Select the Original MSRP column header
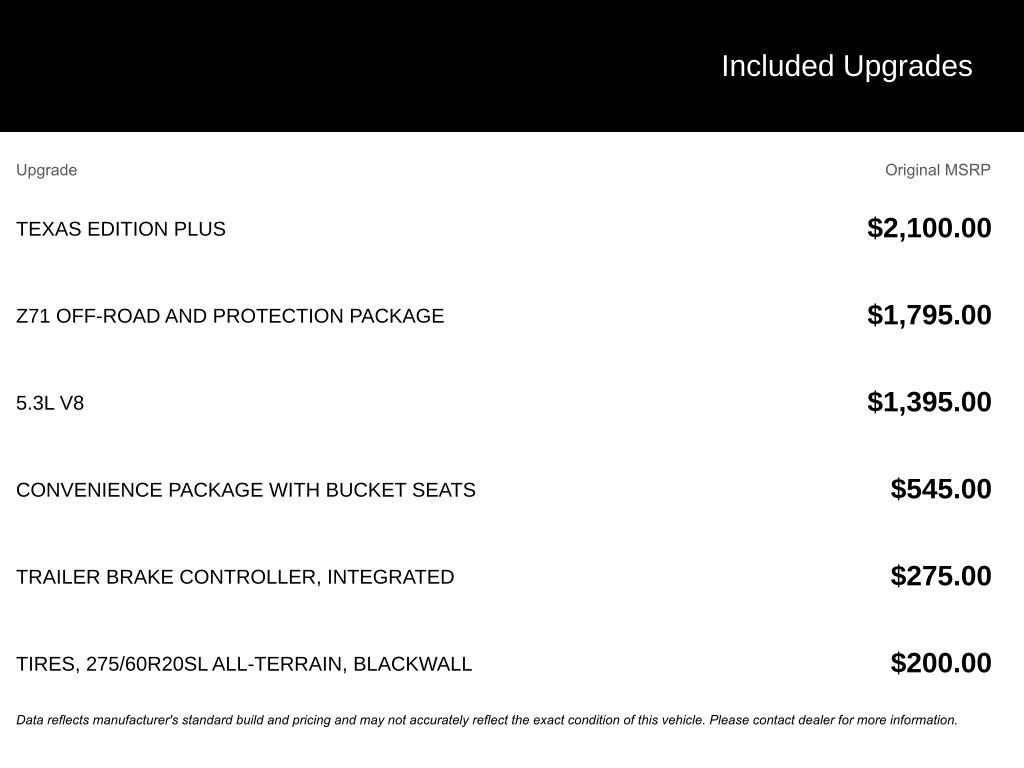1024x768 pixels. 937,170
